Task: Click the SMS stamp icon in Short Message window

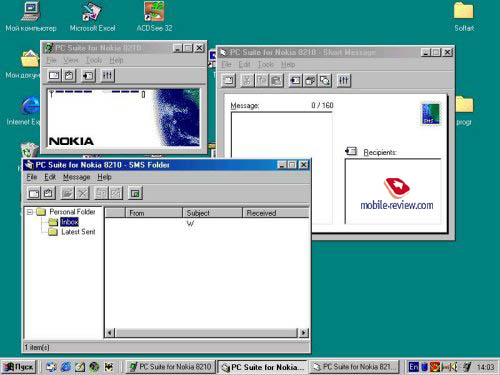Action: tap(431, 114)
